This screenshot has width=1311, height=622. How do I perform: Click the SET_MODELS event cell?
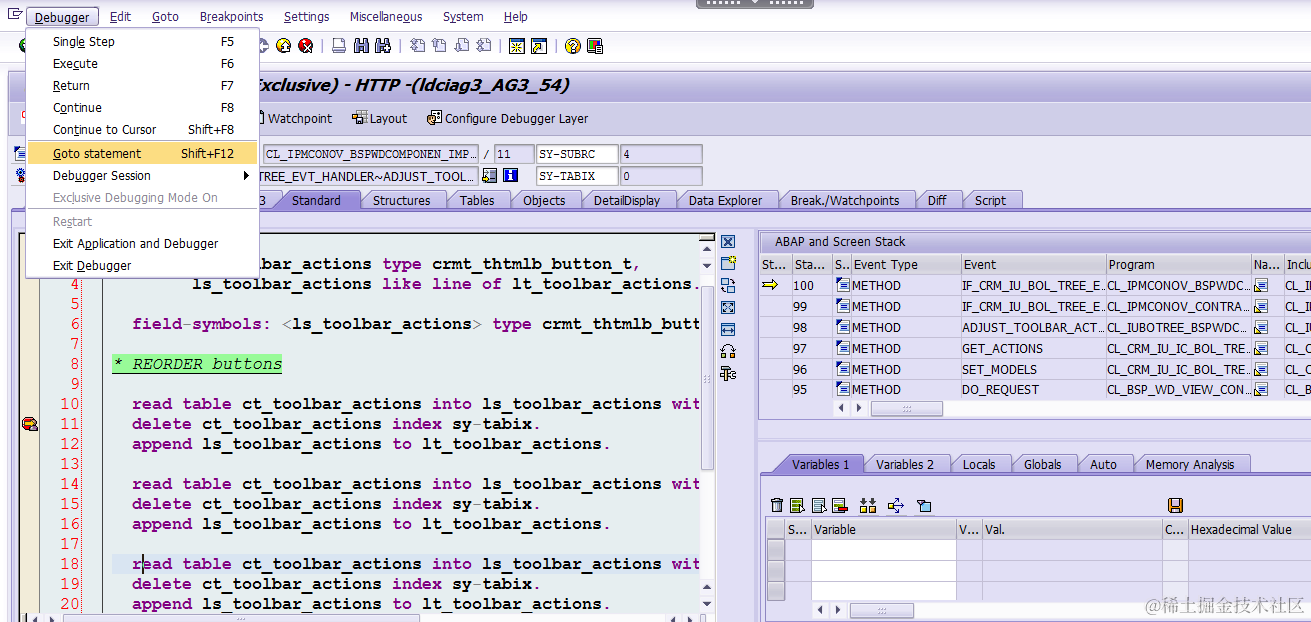(x=1032, y=370)
